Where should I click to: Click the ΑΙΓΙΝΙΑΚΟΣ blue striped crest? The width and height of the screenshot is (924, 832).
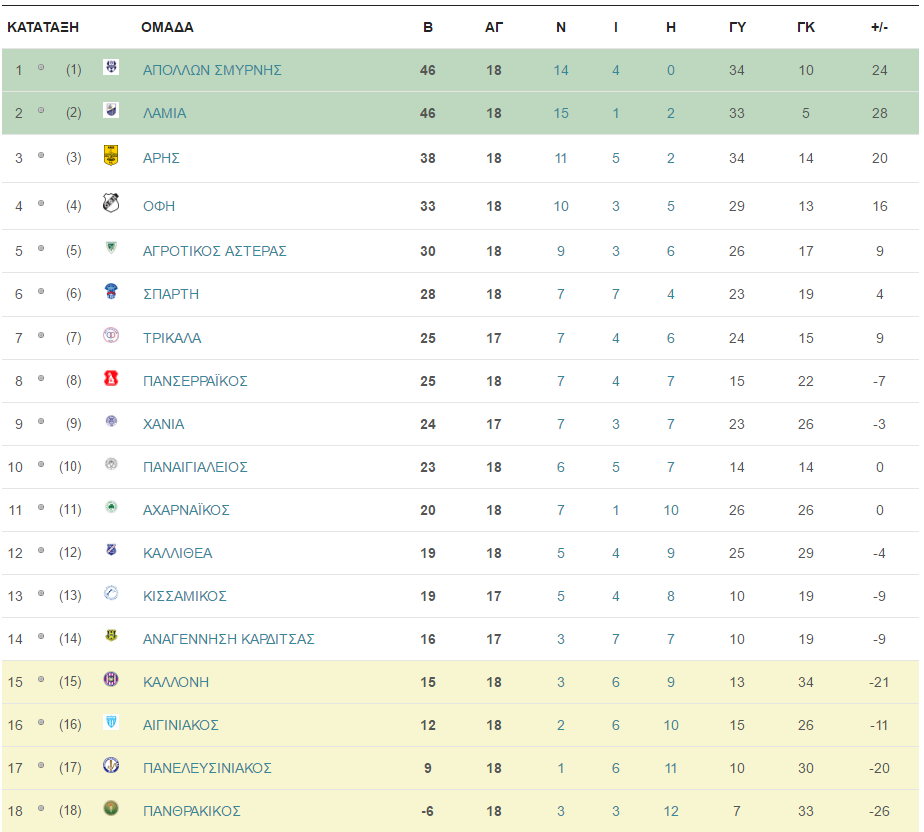tap(111, 722)
